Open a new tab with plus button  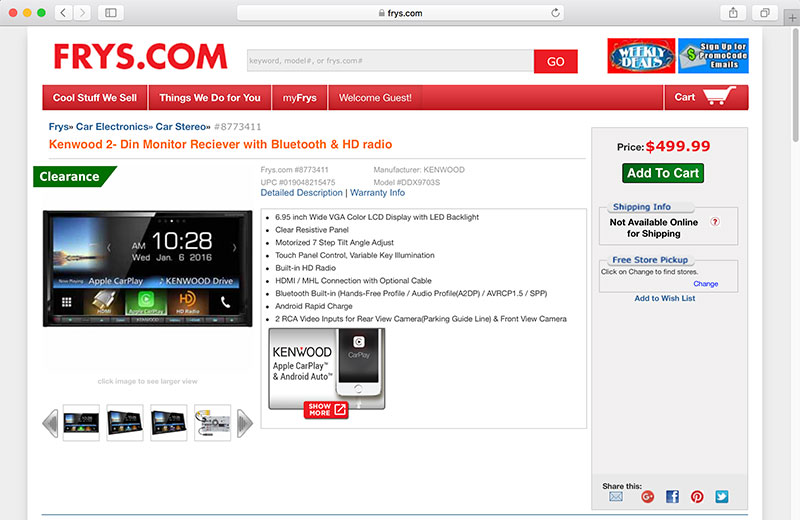point(792,18)
